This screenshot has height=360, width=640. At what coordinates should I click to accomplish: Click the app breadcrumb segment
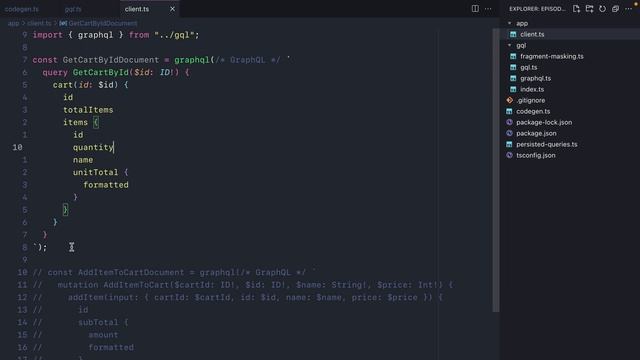pyautogui.click(x=13, y=24)
